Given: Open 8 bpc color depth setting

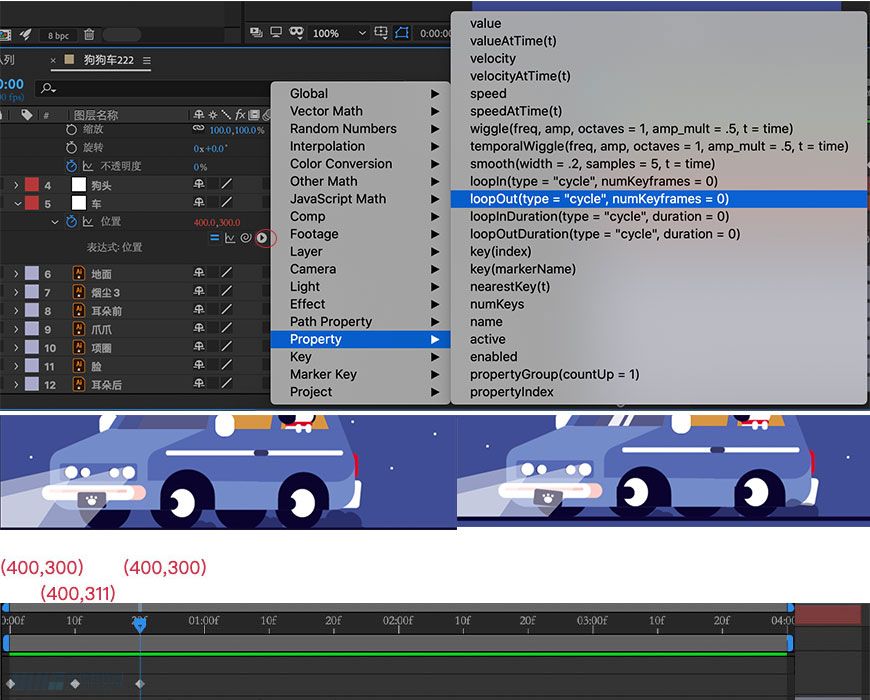Looking at the screenshot, I should tap(58, 35).
